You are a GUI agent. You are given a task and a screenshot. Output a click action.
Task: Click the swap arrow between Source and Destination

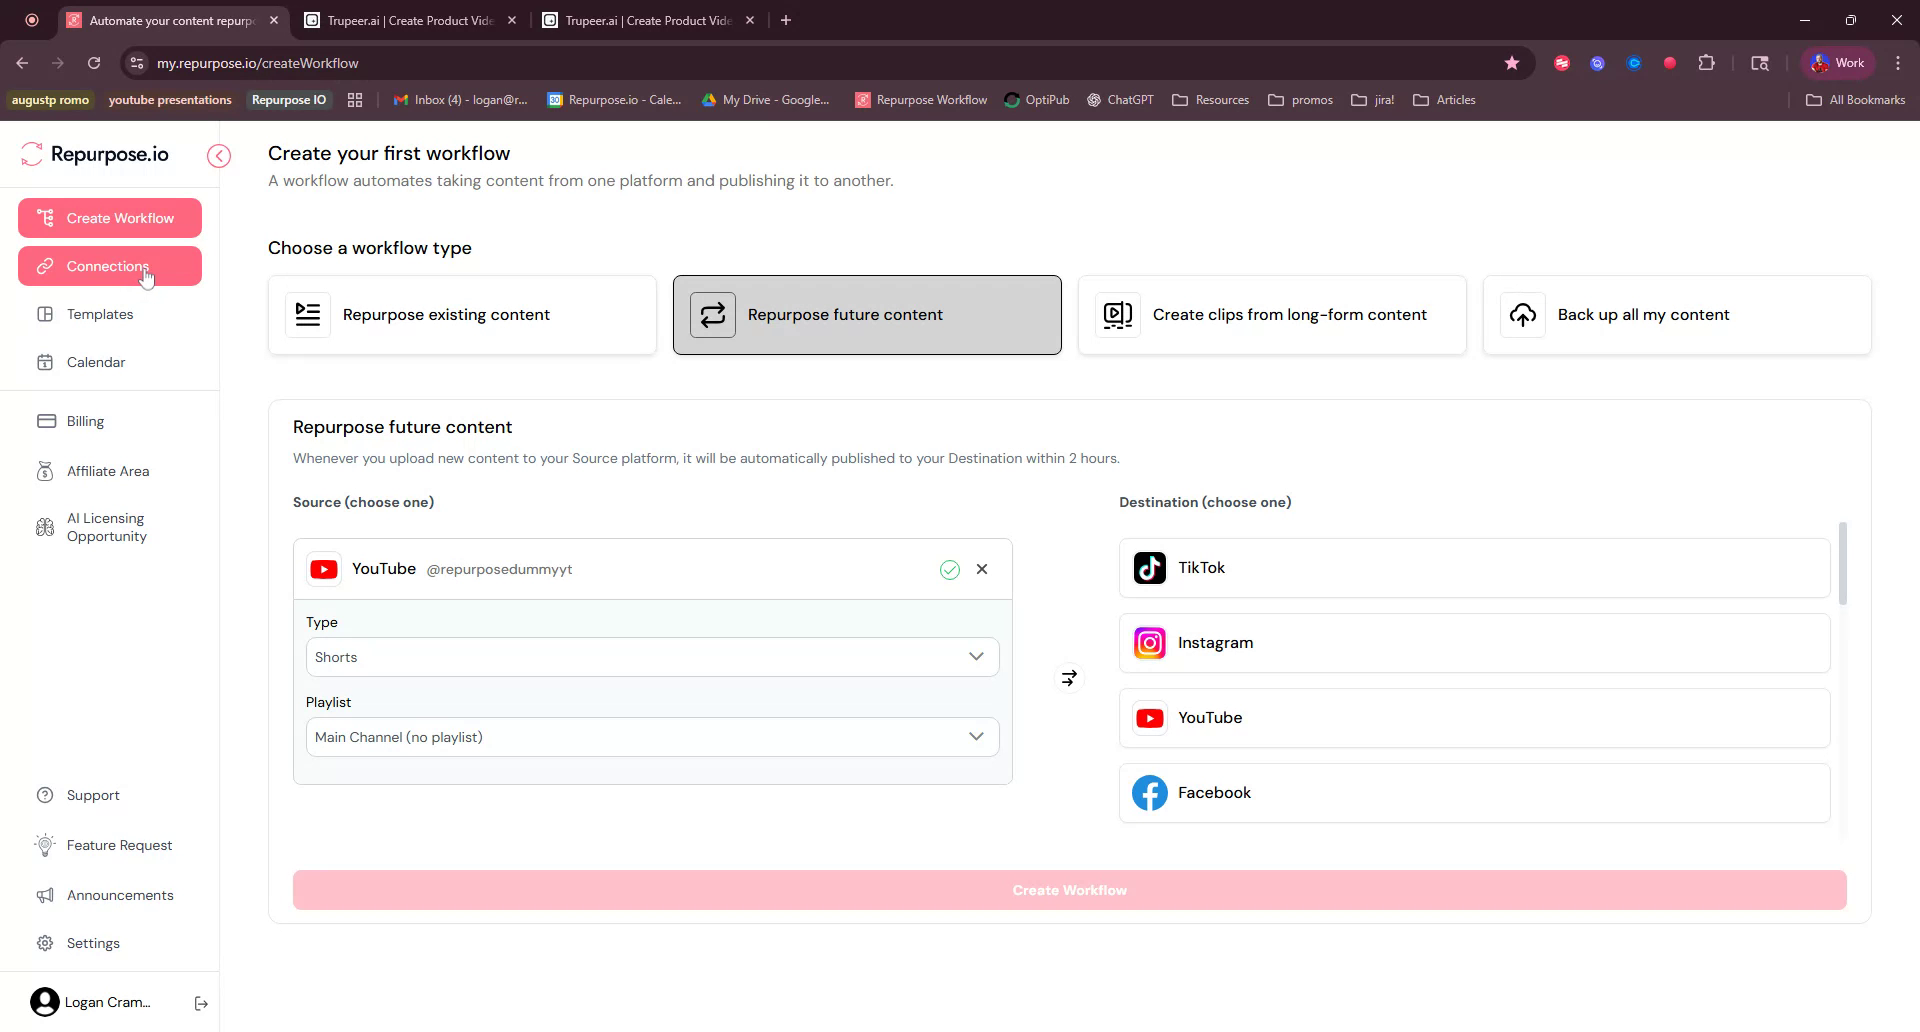pyautogui.click(x=1068, y=677)
